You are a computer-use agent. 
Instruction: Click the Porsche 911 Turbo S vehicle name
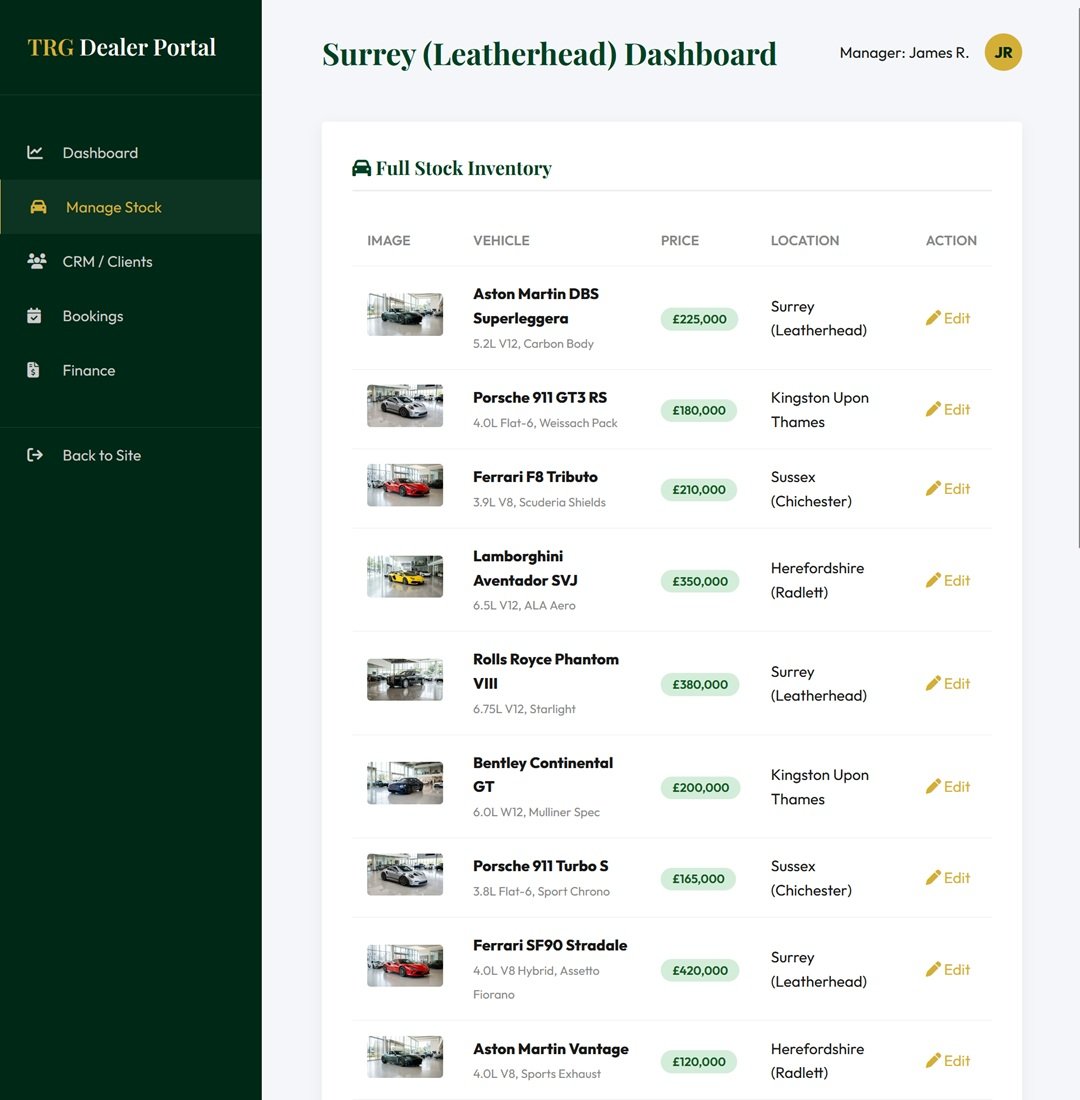click(x=541, y=866)
